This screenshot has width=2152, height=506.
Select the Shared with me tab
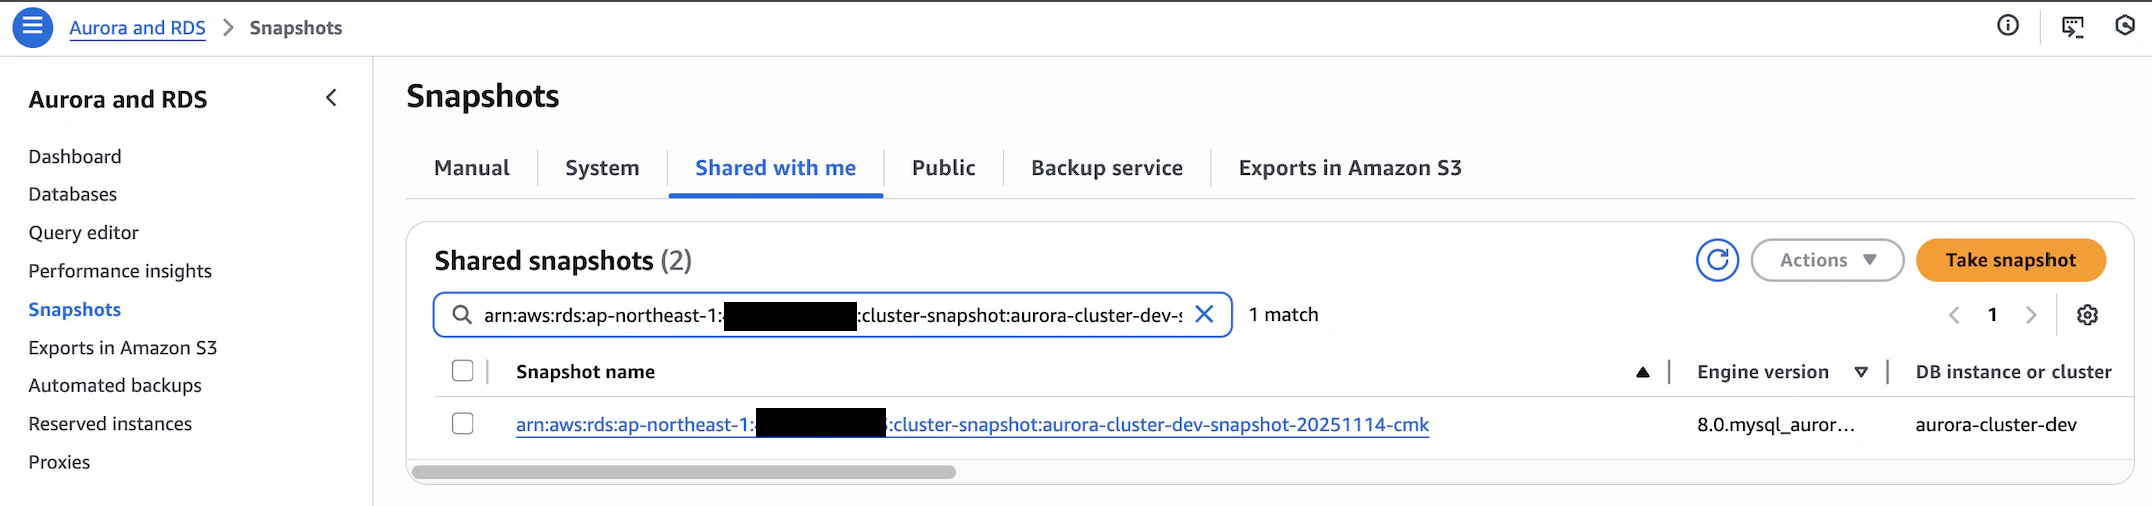(776, 168)
